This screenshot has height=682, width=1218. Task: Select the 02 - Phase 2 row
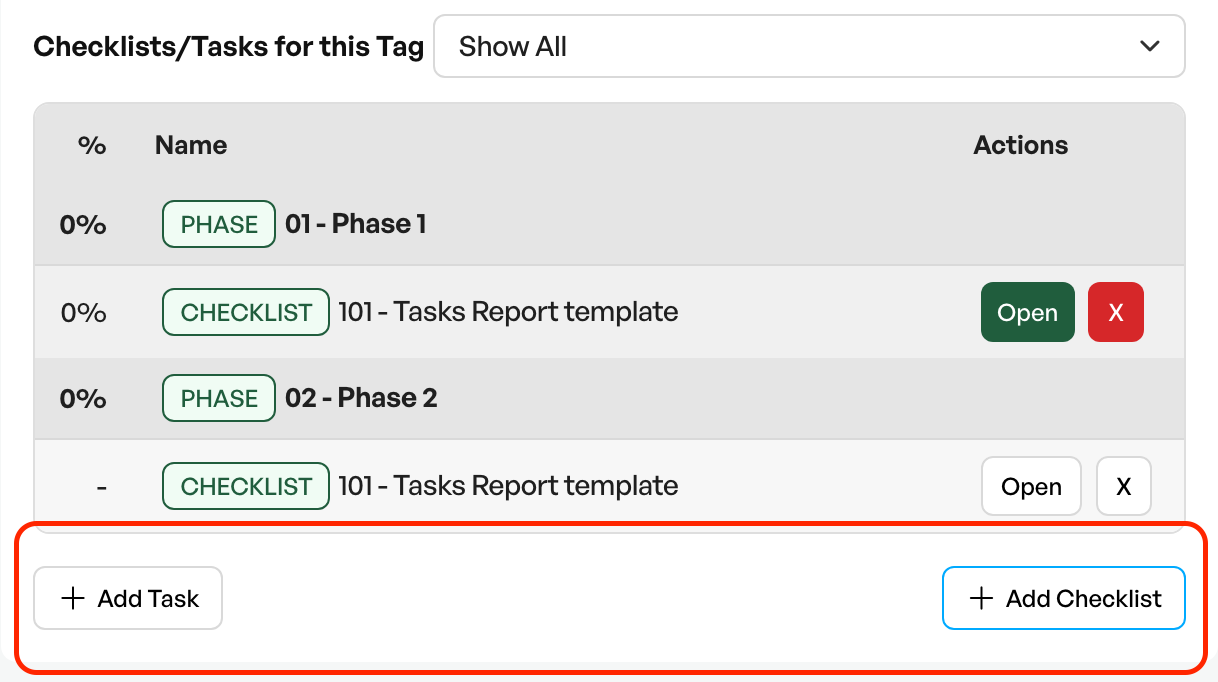point(609,398)
